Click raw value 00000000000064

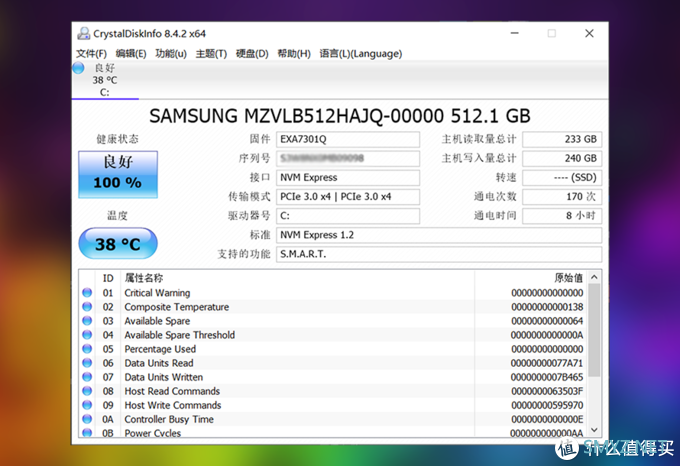[x=547, y=321]
